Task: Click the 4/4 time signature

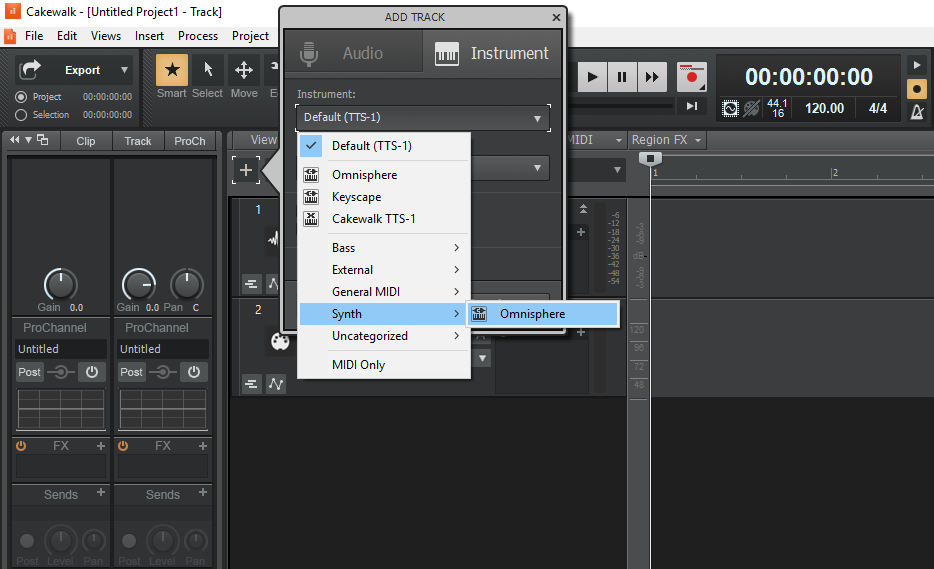Action: pos(877,108)
